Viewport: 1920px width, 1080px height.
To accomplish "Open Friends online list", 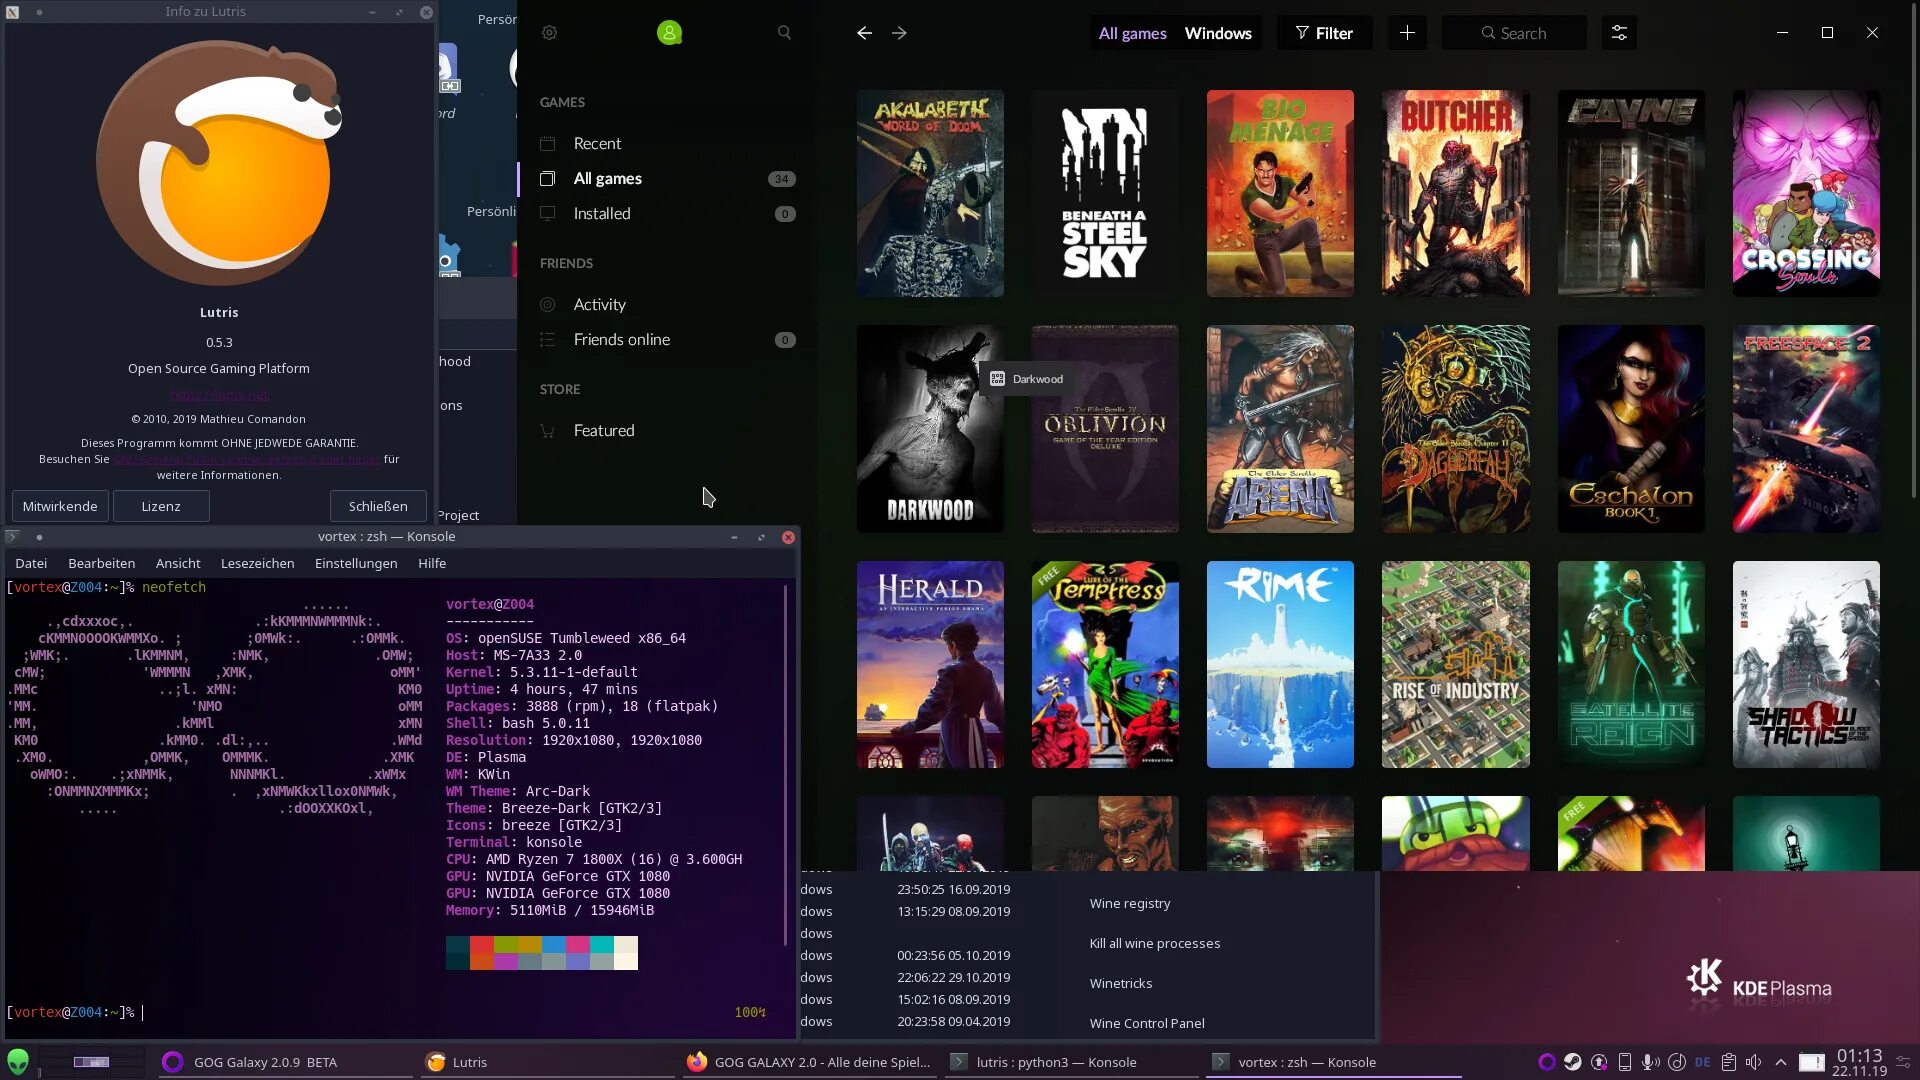I will 667,340.
